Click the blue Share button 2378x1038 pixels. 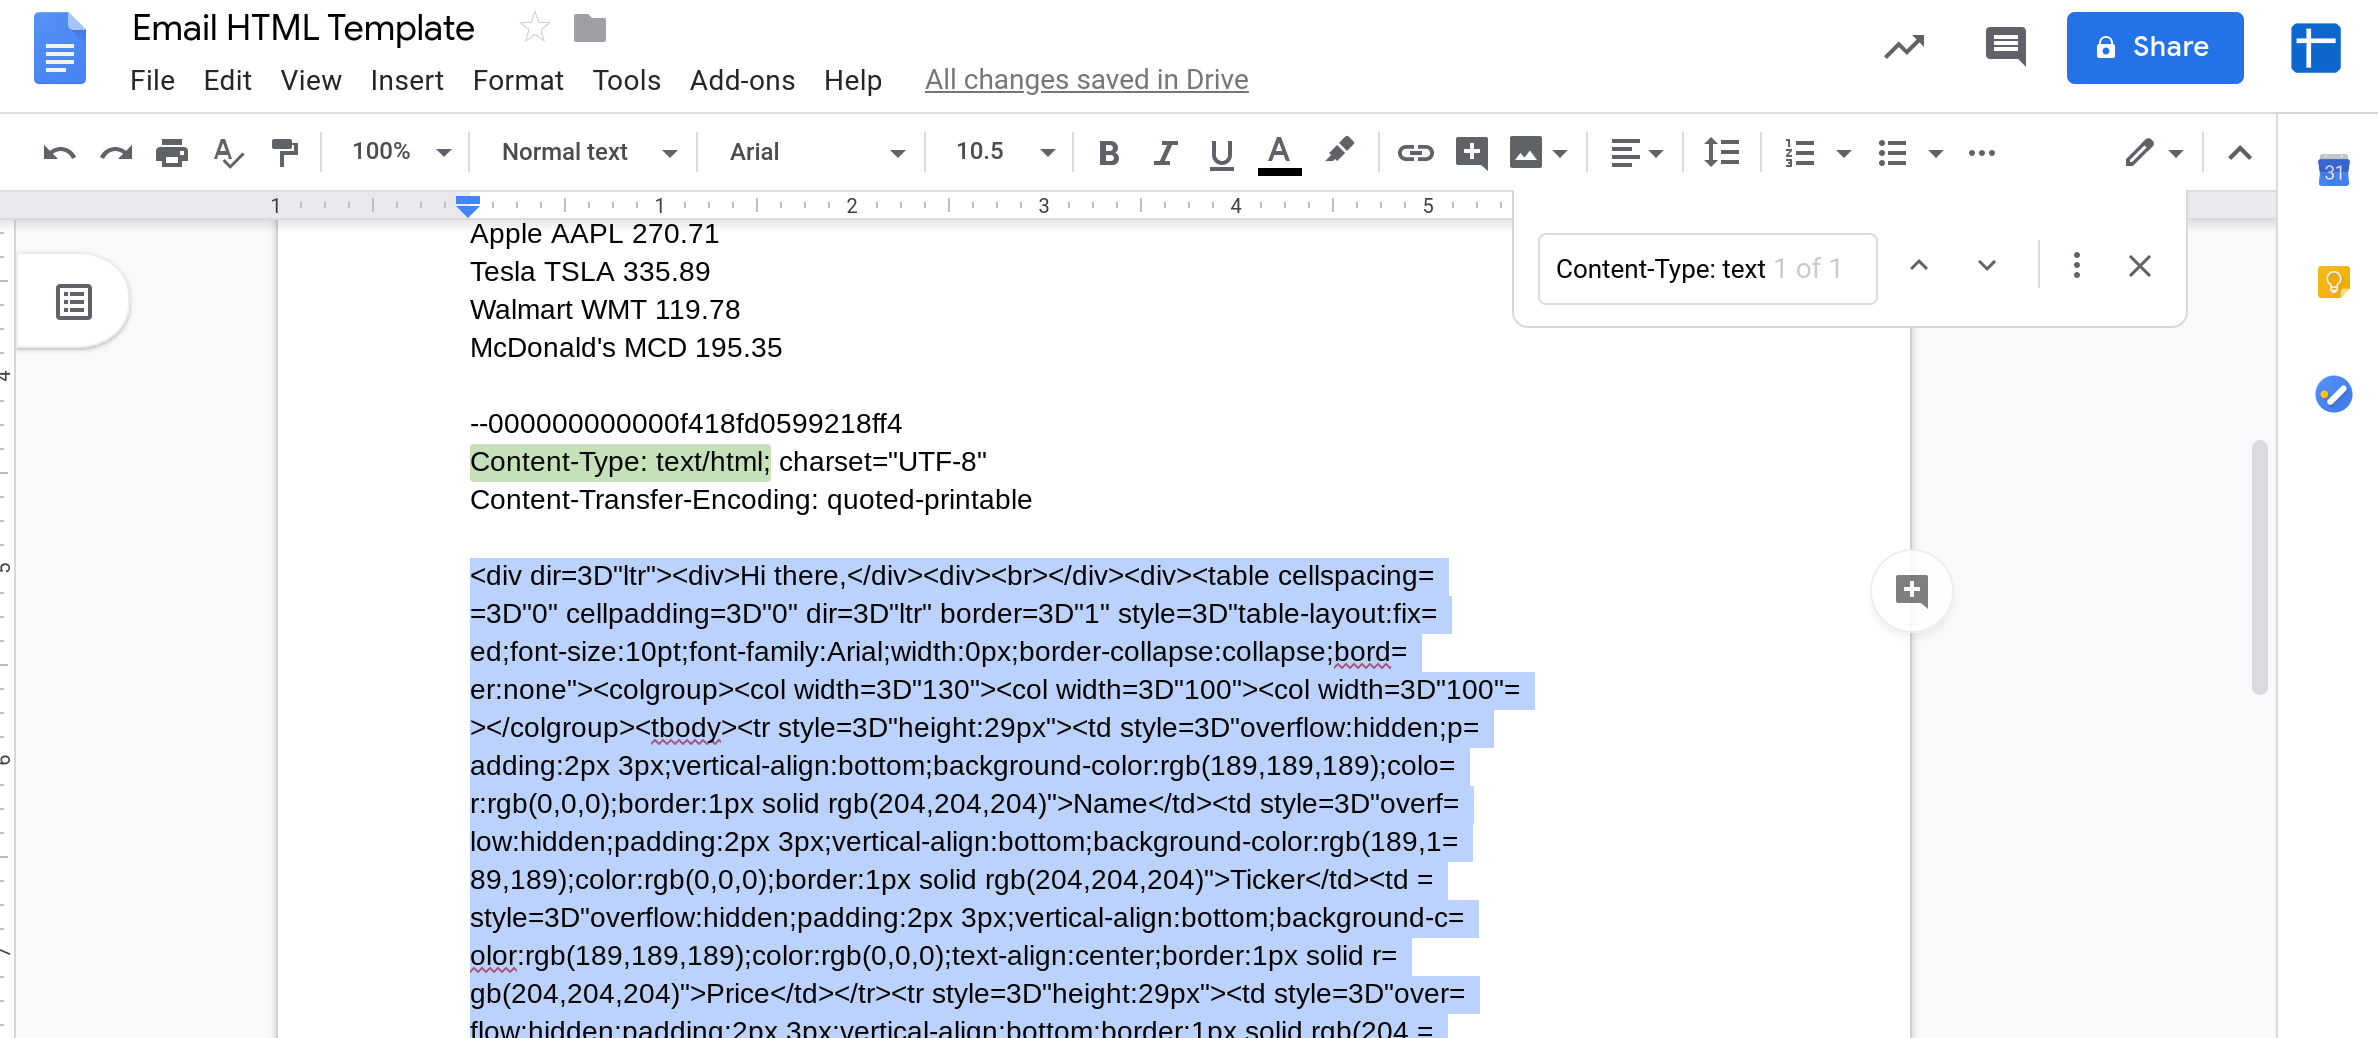[2155, 47]
